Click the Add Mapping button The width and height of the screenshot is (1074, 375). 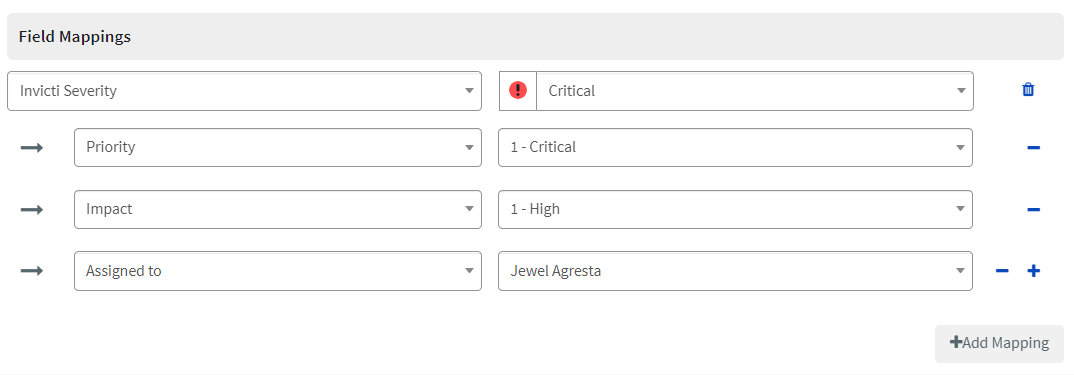coord(999,343)
